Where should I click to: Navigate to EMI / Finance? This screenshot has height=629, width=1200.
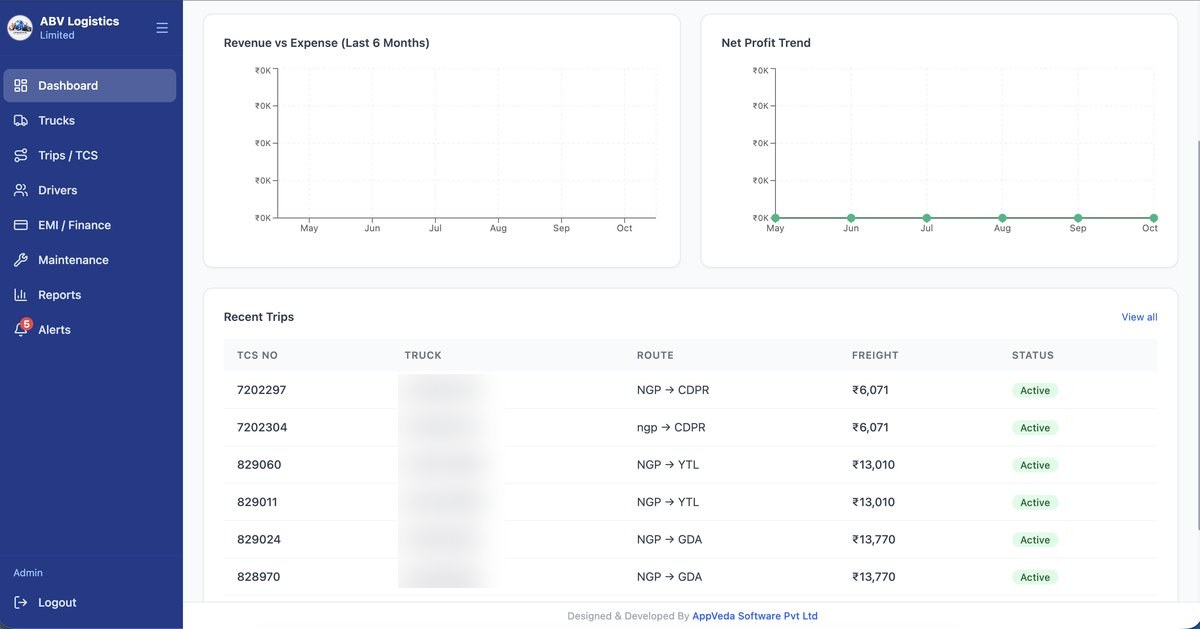pyautogui.click(x=90, y=225)
